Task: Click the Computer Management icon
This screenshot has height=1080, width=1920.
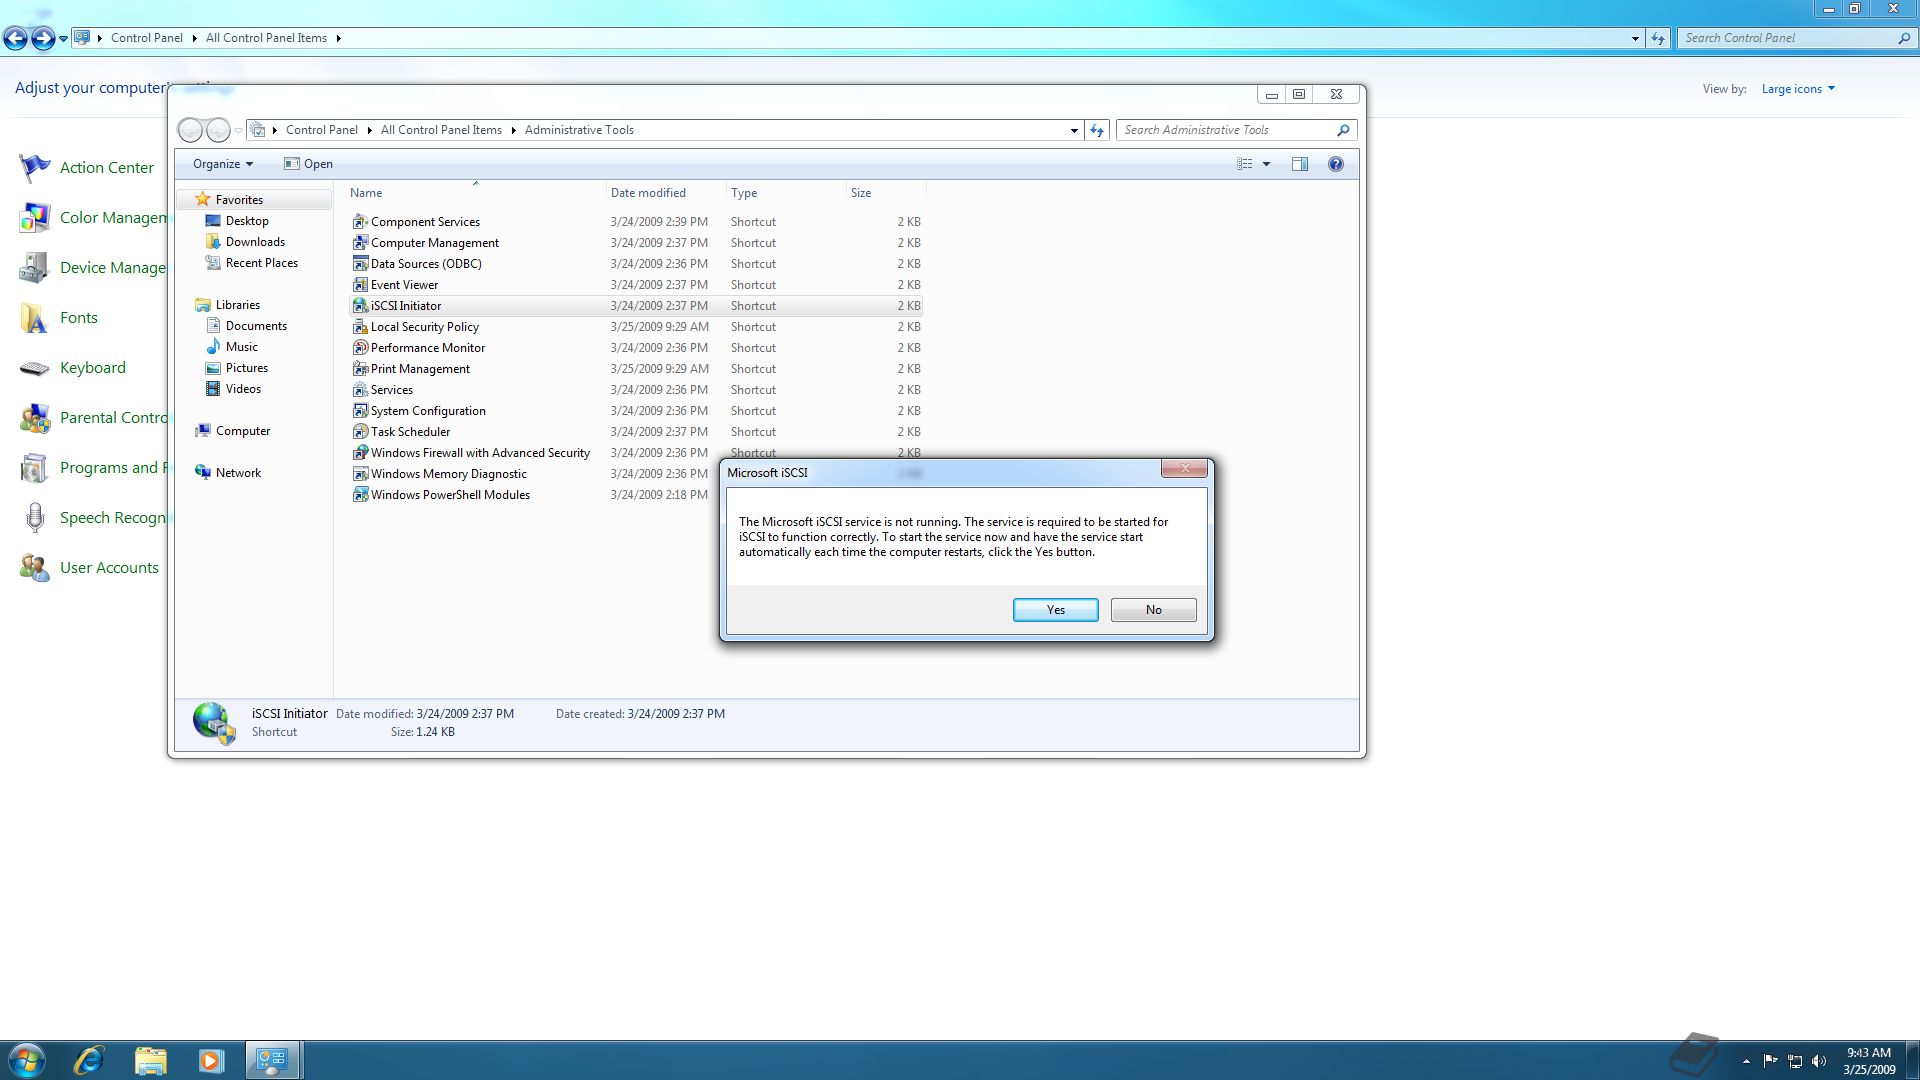Action: coord(360,242)
